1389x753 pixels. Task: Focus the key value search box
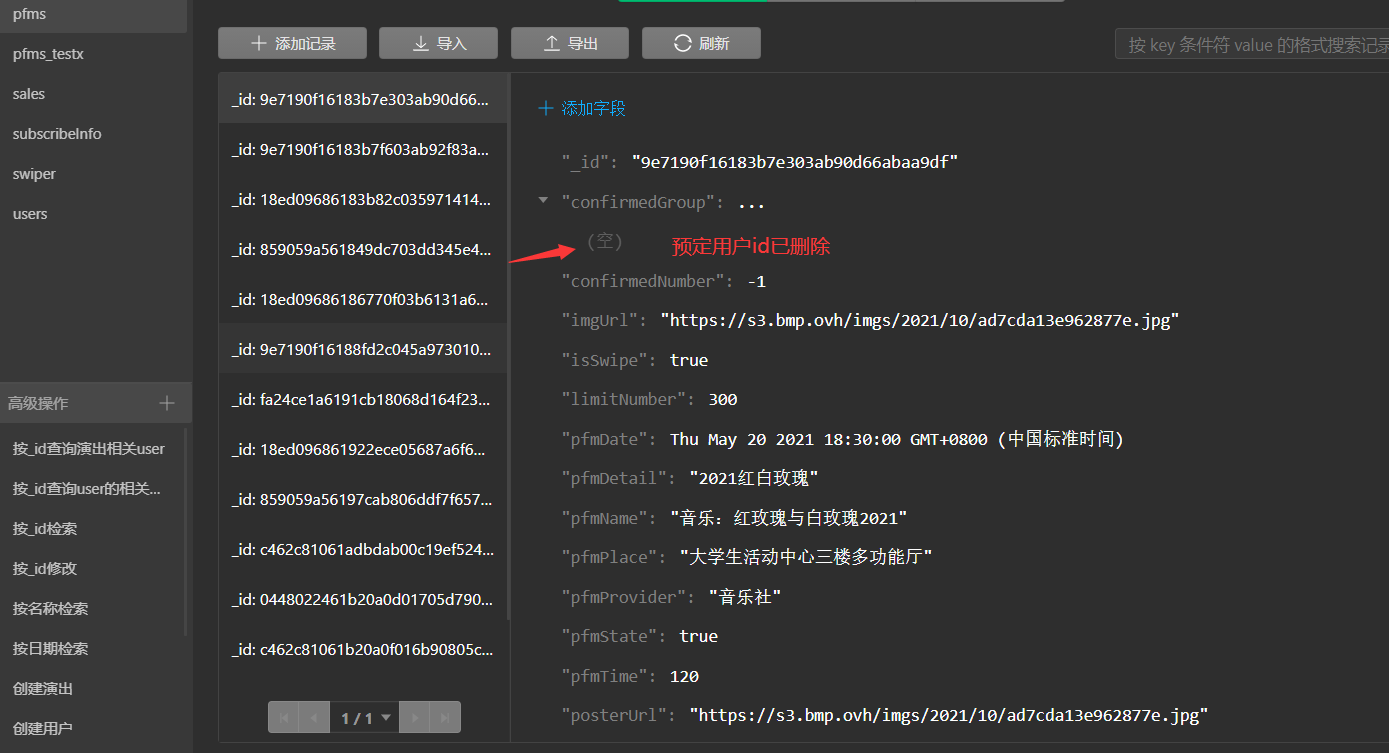1252,45
